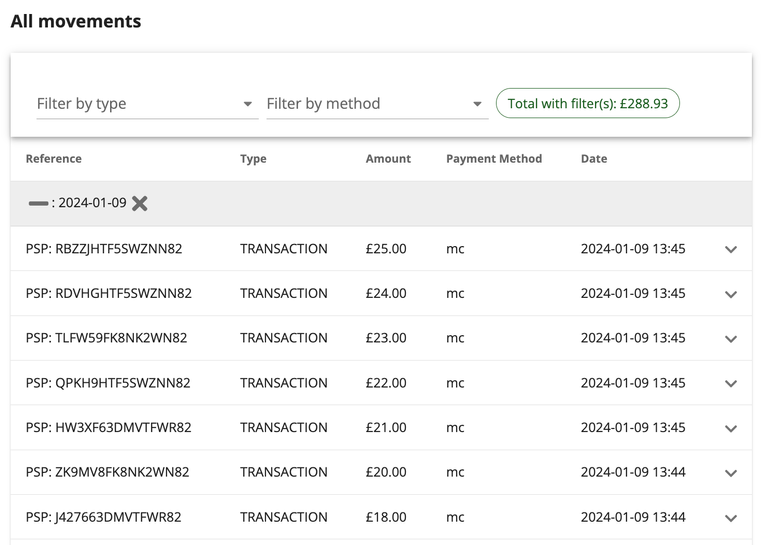This screenshot has height=545, width=761.
Task: Click the PSP: J427663DMVTFWR82 reference
Action: [x=104, y=518]
